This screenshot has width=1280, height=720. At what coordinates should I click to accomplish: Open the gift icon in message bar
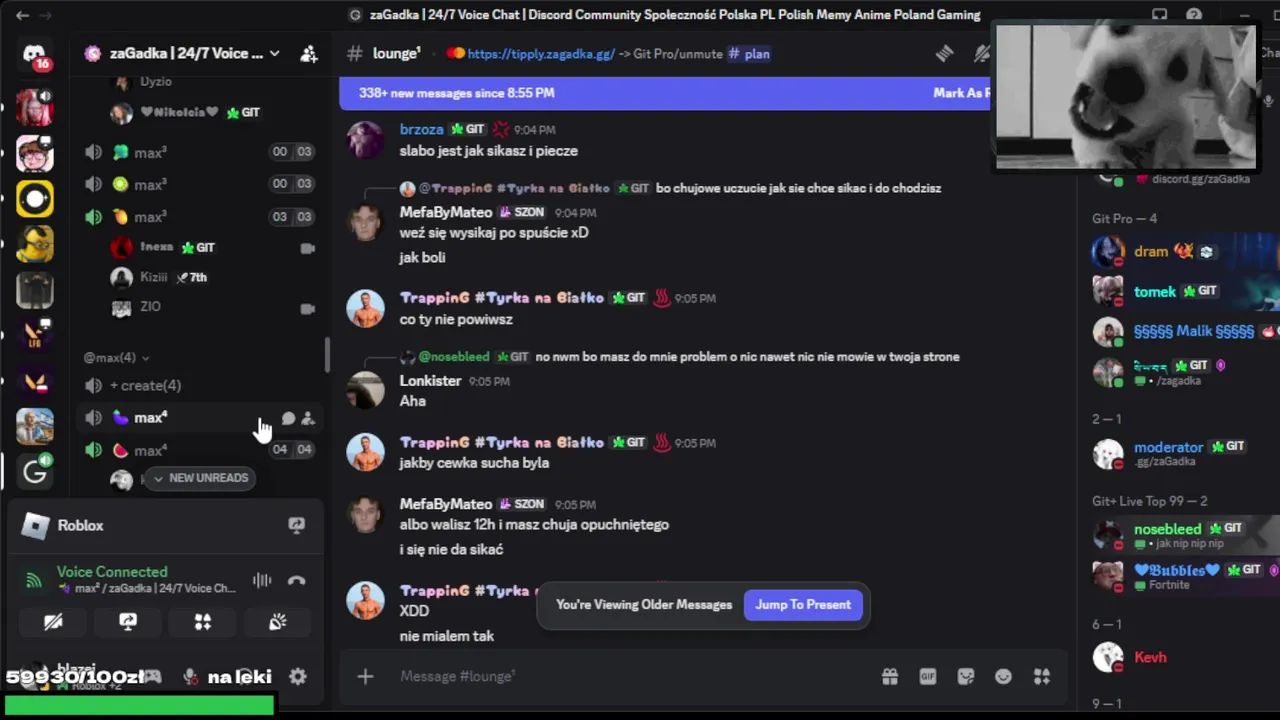coord(889,677)
